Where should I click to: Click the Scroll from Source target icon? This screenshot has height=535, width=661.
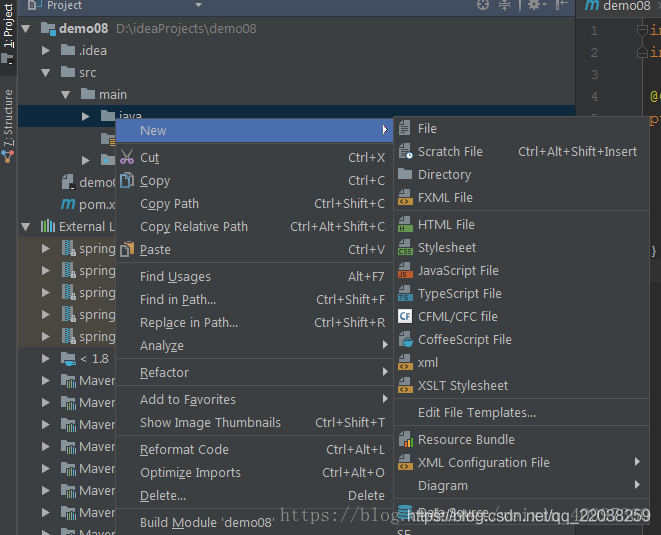(x=483, y=5)
